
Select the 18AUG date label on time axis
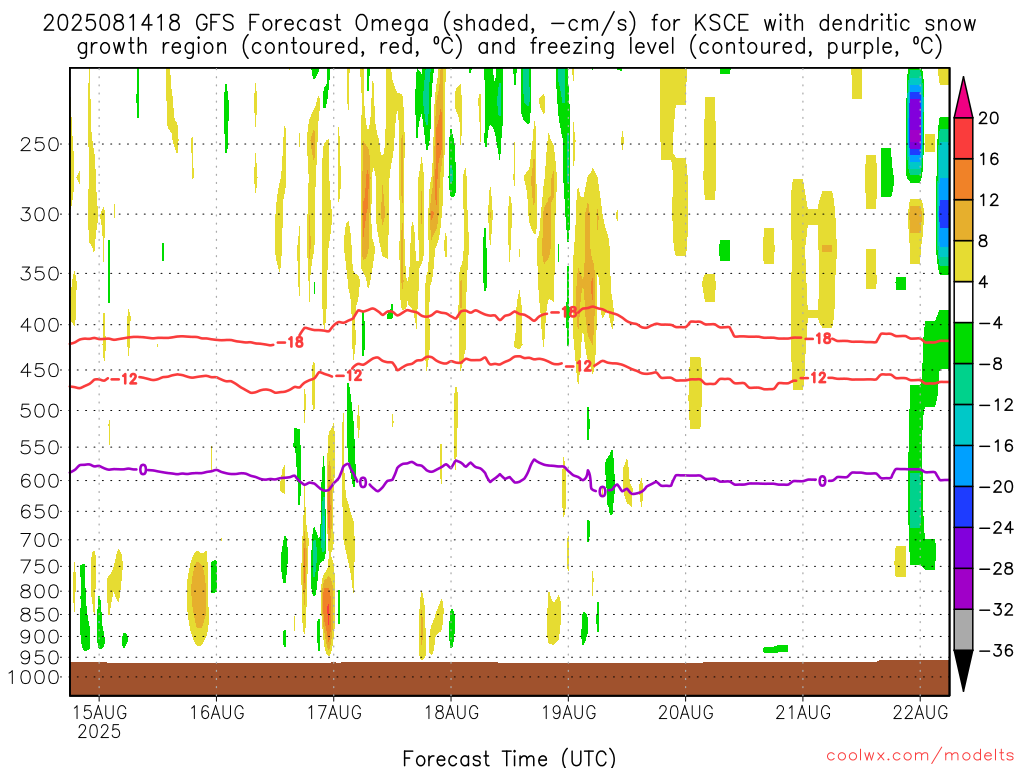pyautogui.click(x=451, y=712)
